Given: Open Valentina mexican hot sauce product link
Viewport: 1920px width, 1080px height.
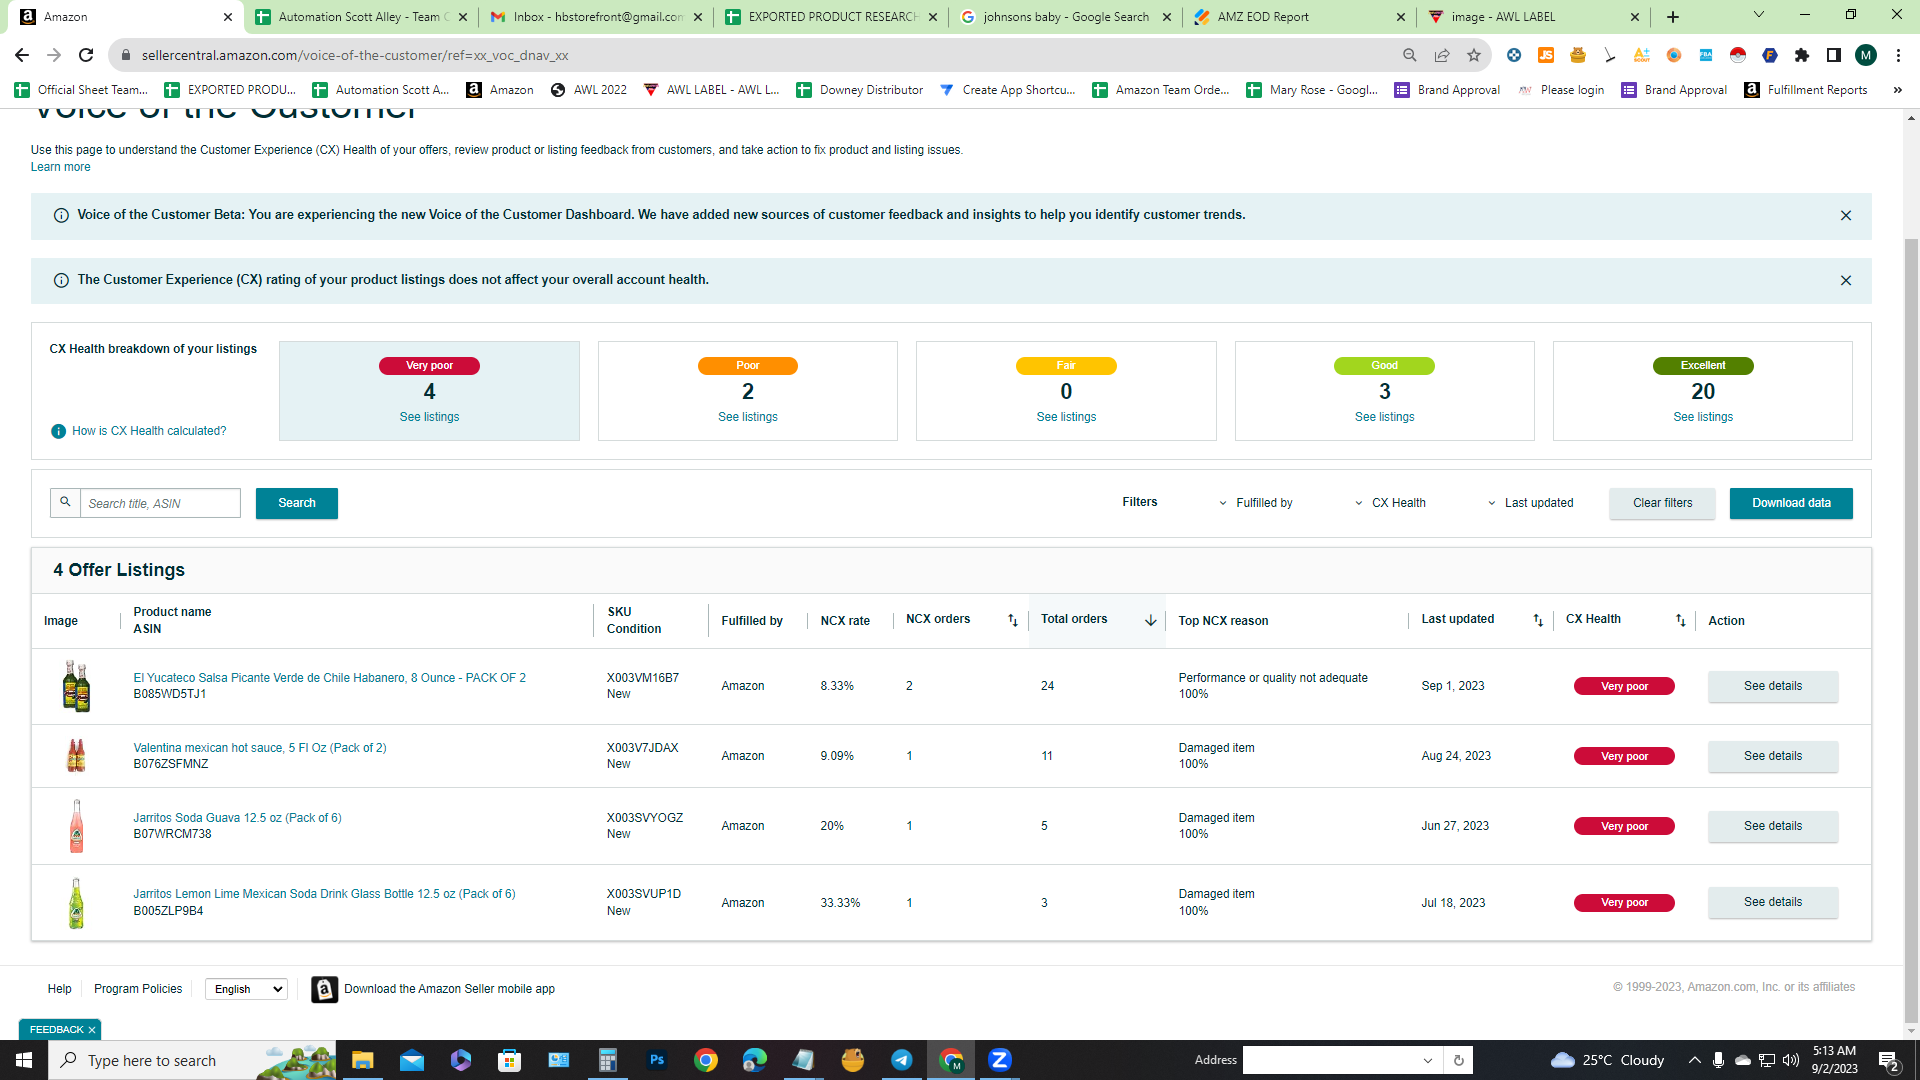Looking at the screenshot, I should tap(260, 748).
